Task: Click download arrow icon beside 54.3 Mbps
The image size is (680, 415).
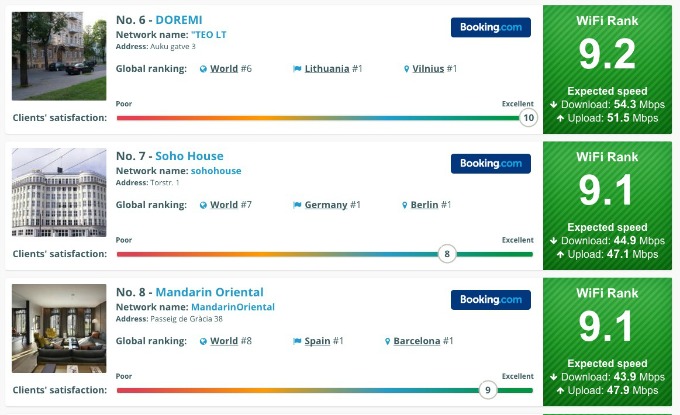Action: [x=553, y=105]
